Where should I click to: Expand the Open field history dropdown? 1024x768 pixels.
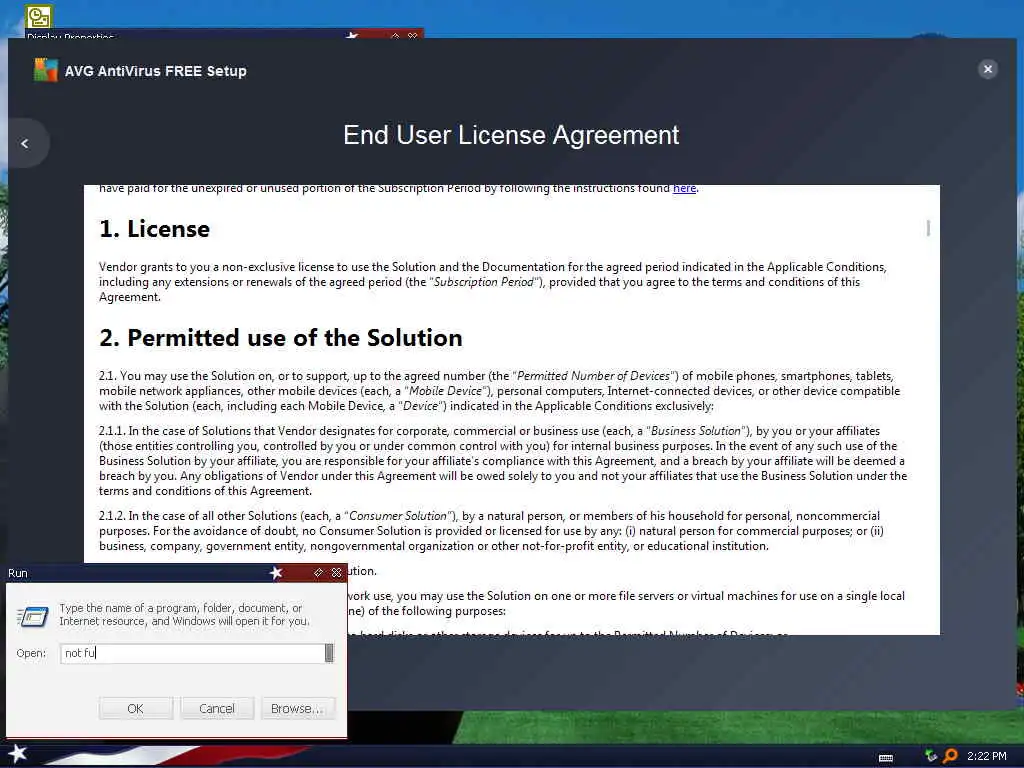329,653
